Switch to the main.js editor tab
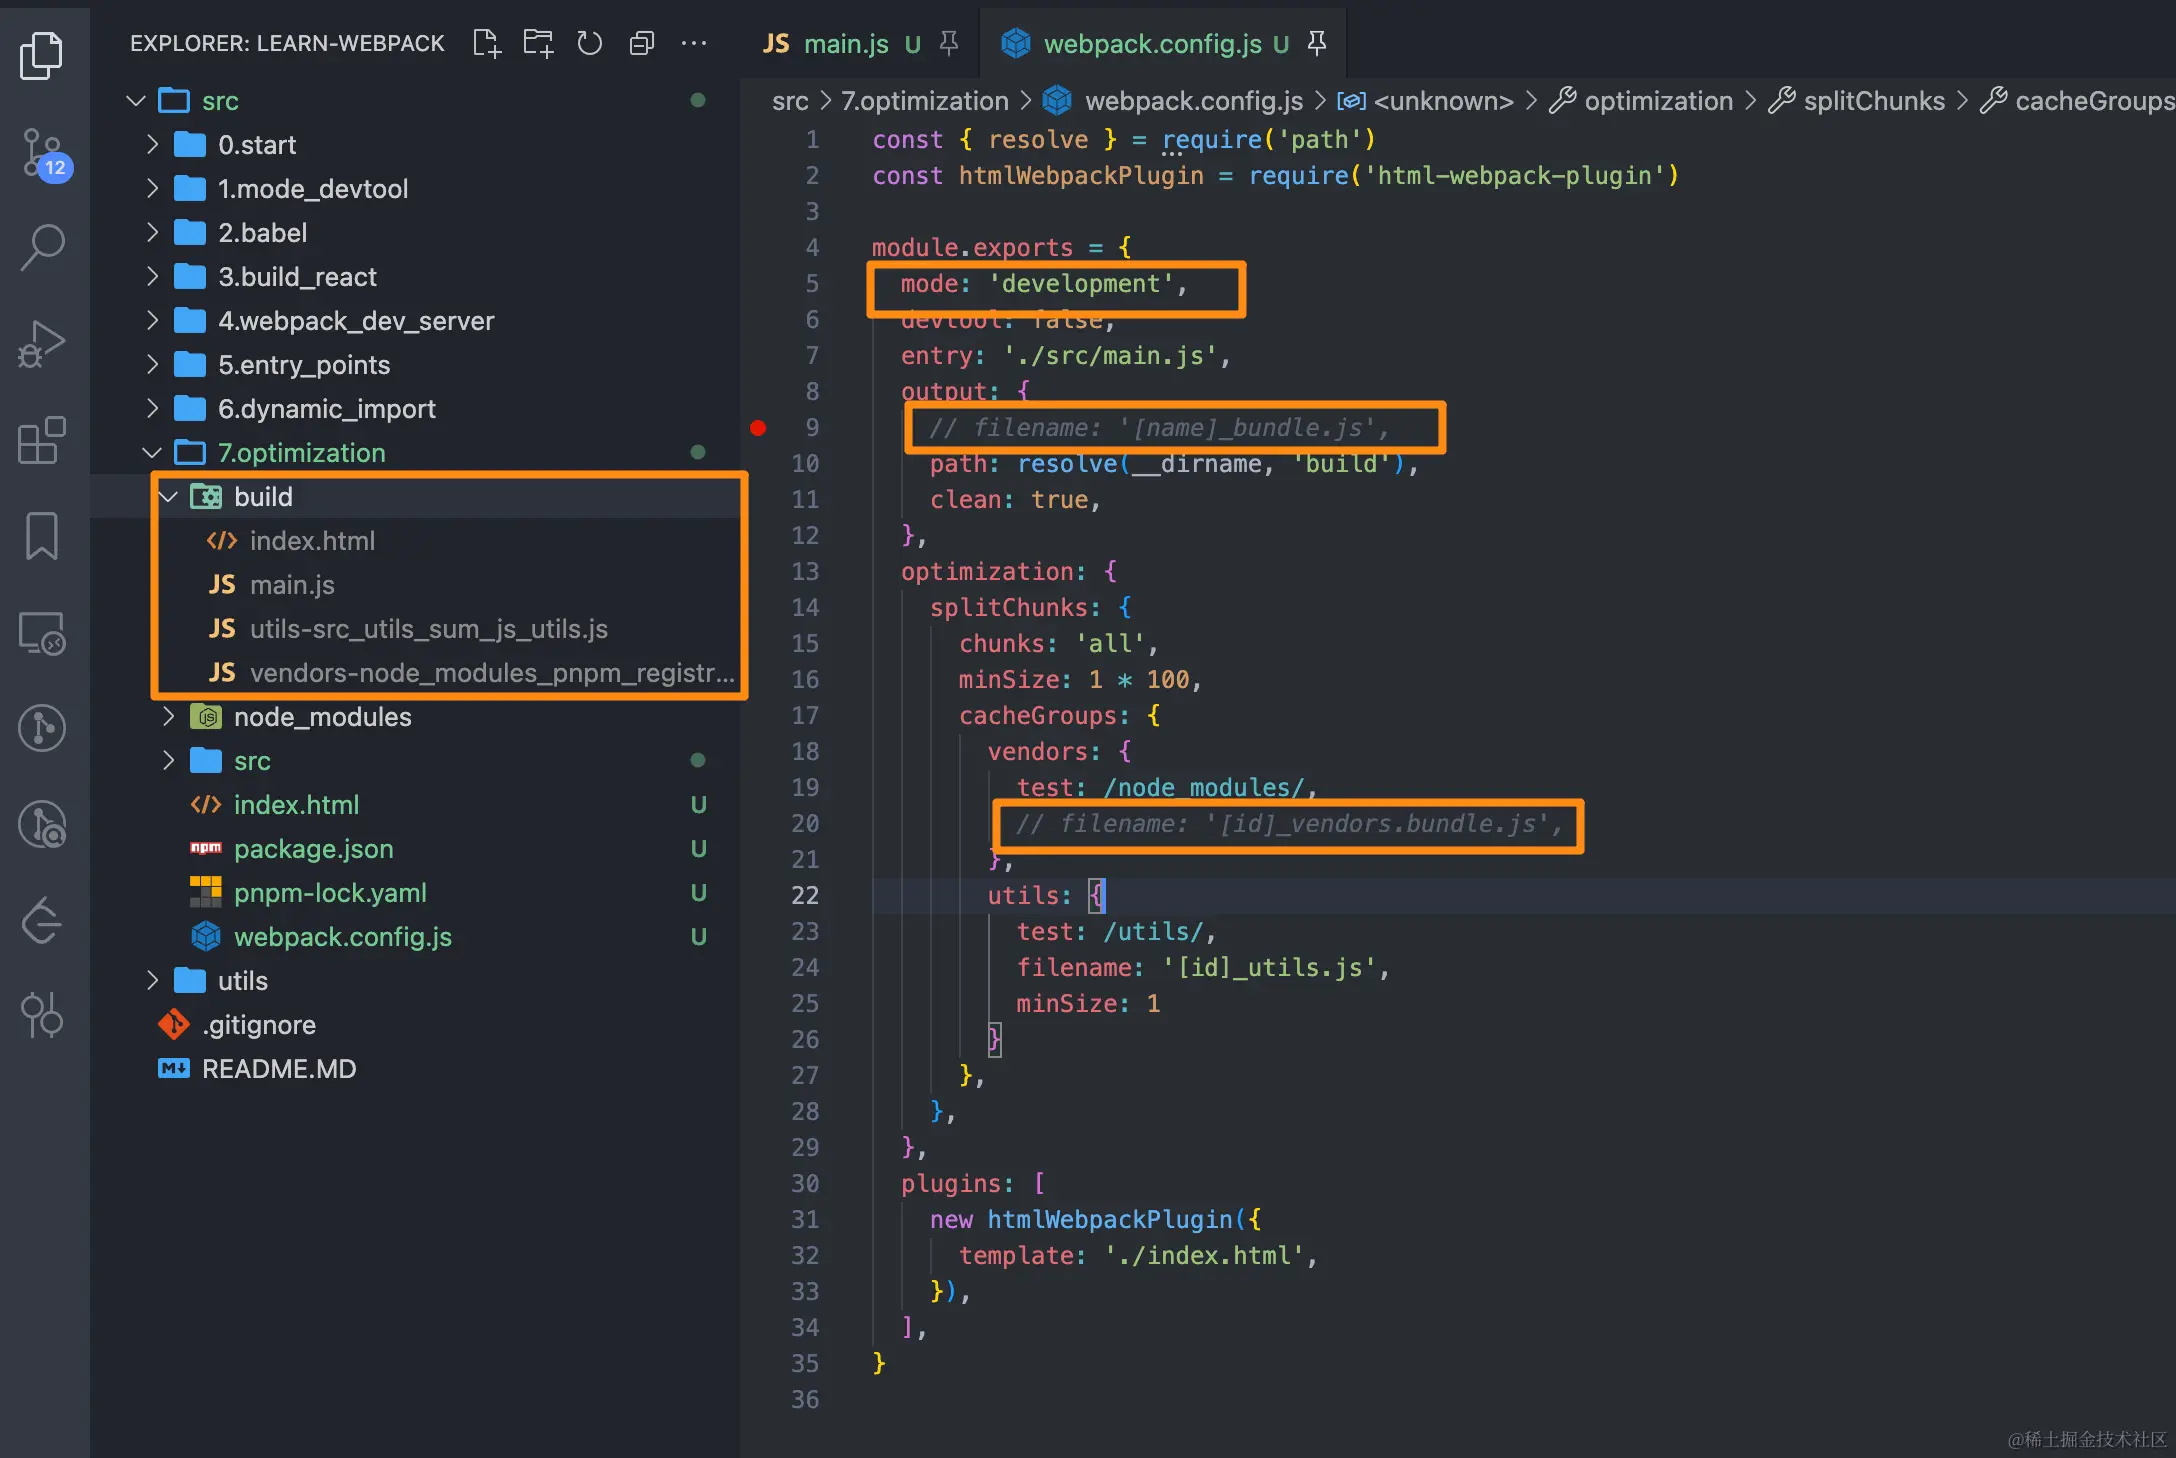 click(845, 44)
